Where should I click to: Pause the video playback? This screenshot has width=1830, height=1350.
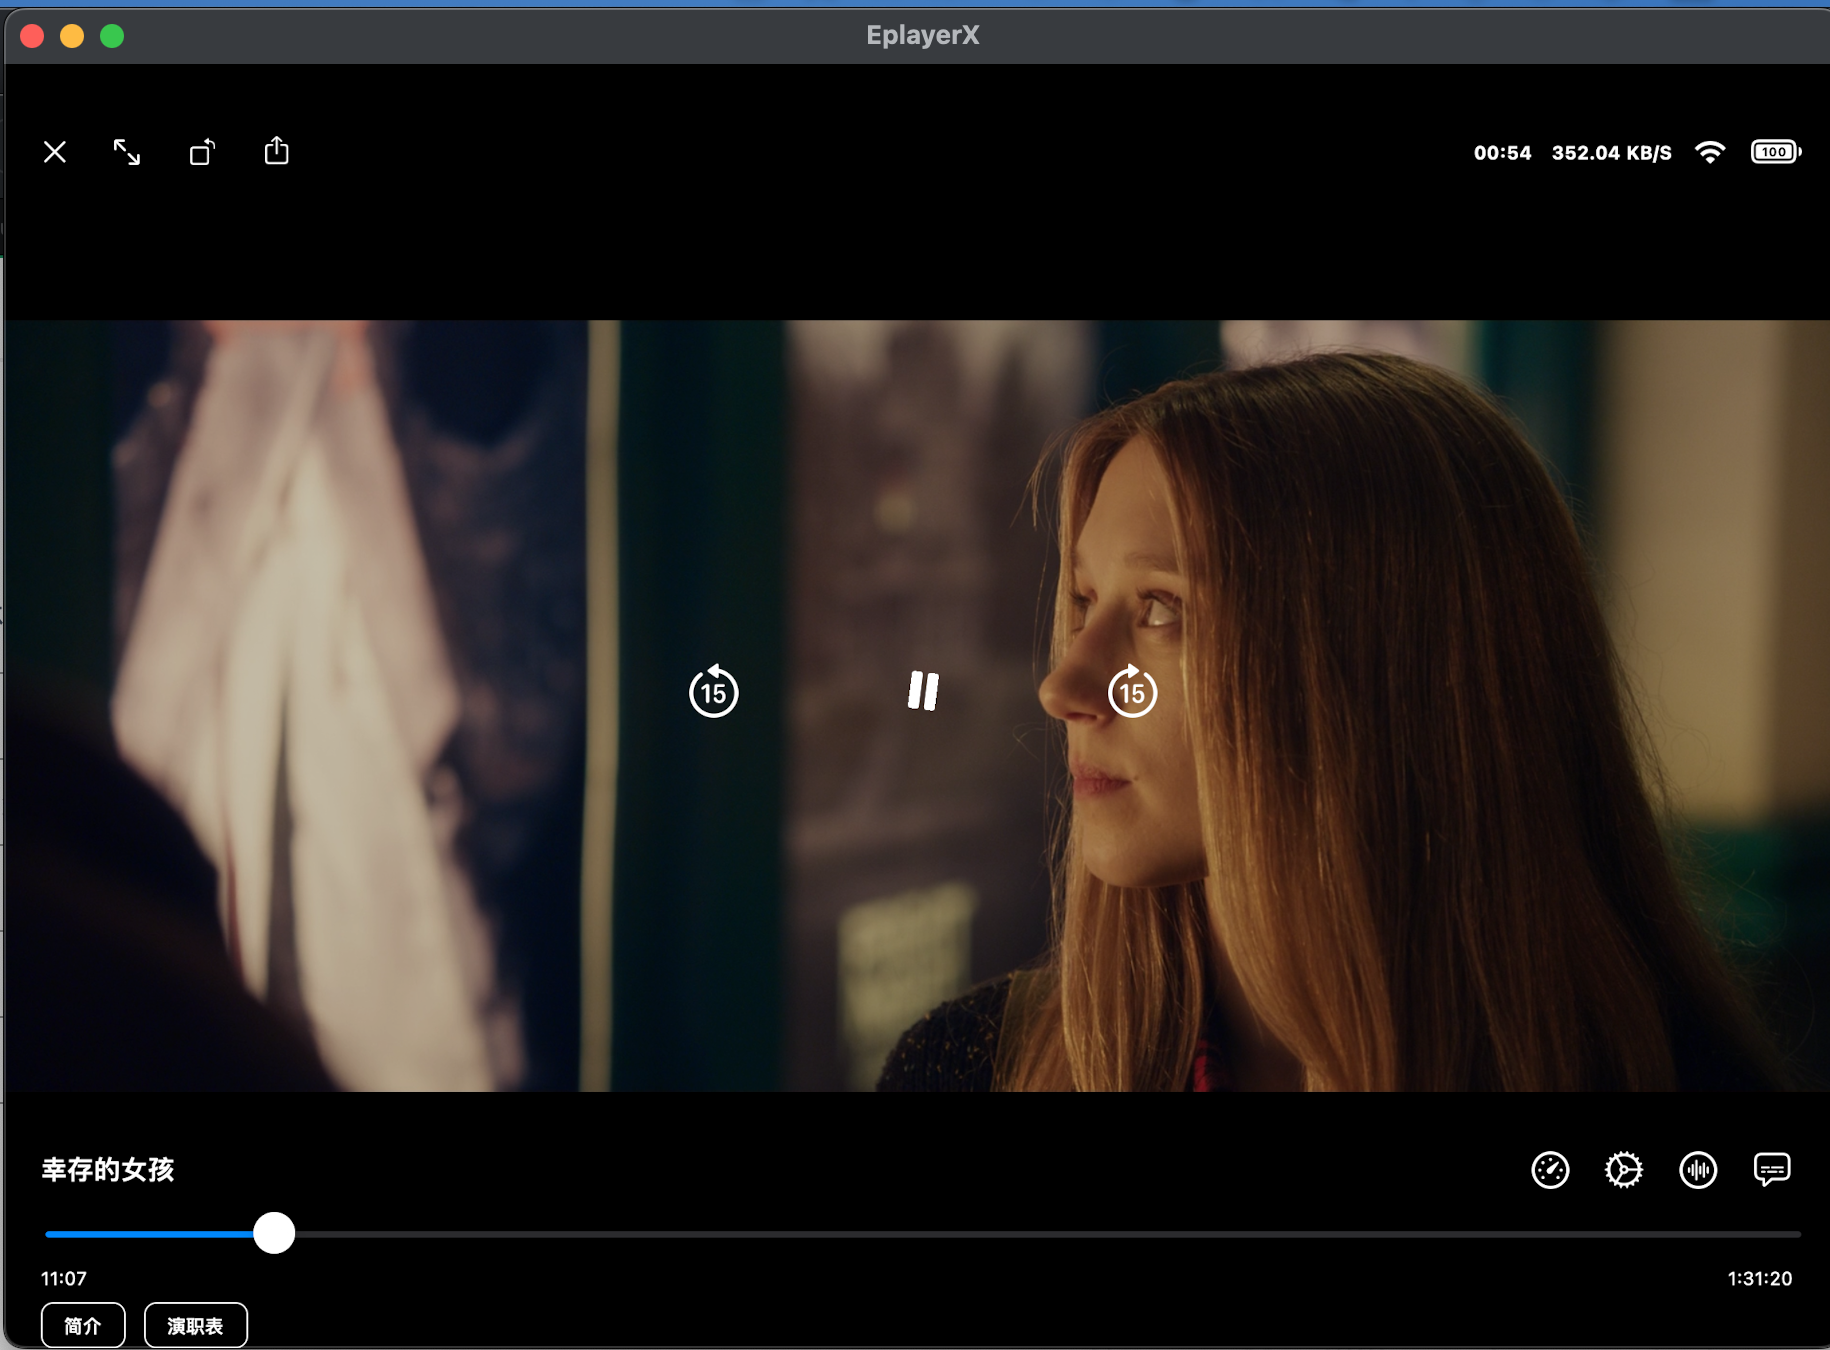pos(923,691)
